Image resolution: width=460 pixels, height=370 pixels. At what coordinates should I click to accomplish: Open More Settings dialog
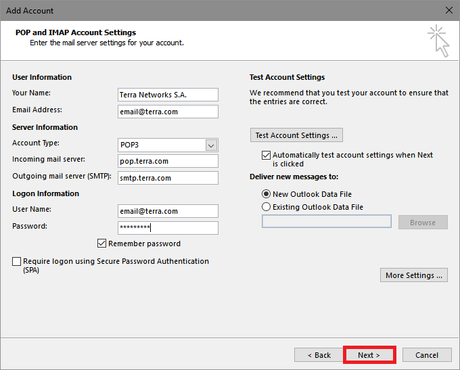(414, 275)
